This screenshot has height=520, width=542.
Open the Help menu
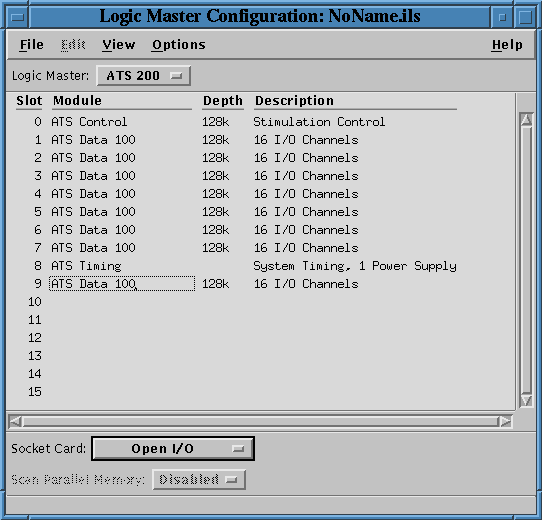coord(507,45)
